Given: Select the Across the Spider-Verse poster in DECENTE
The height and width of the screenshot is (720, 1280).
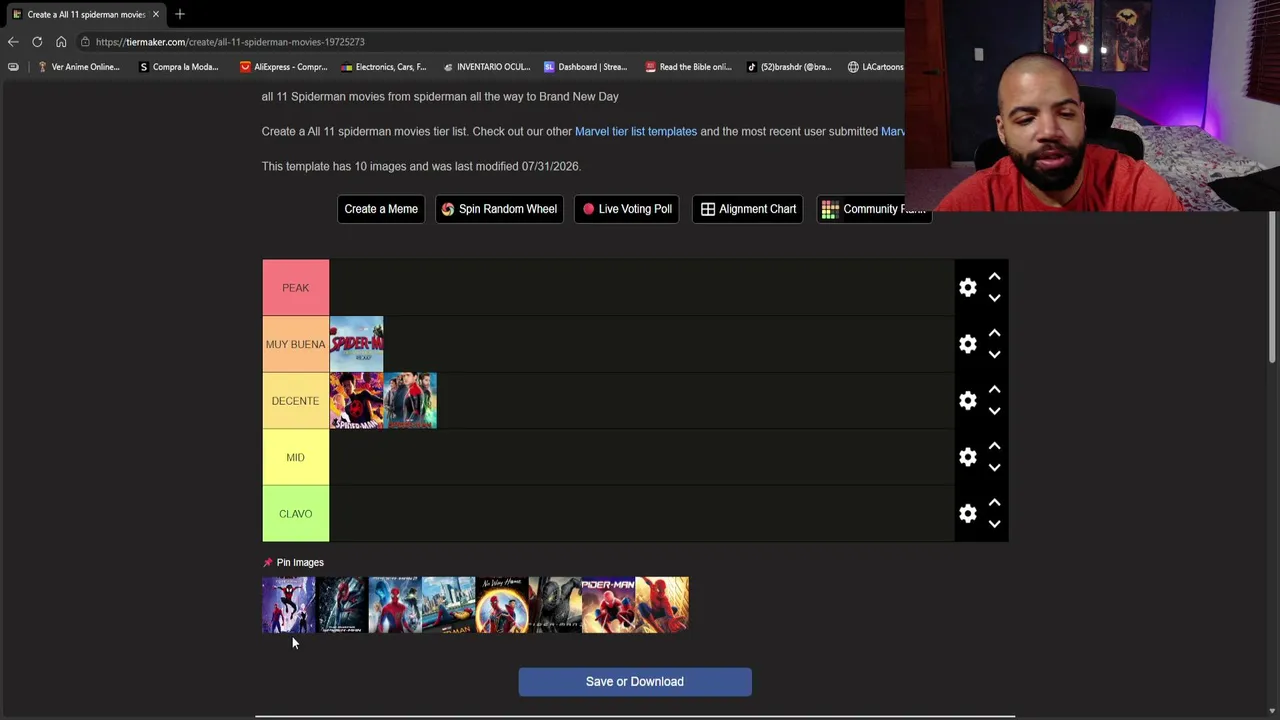Looking at the screenshot, I should 356,401.
